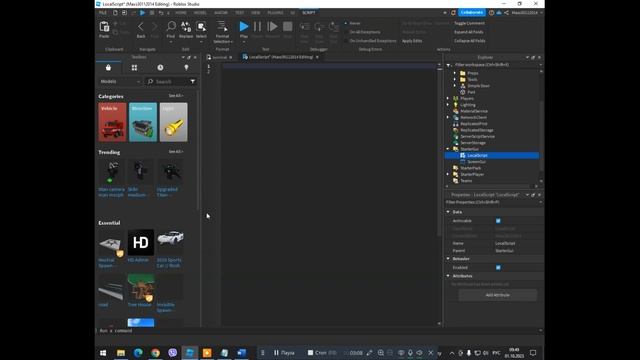Toggle the Archivable property checkbox
The height and width of the screenshot is (360, 640).
498,221
